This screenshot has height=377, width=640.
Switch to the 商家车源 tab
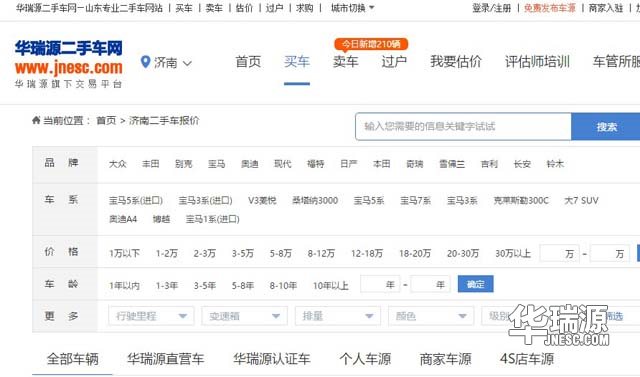click(x=445, y=359)
